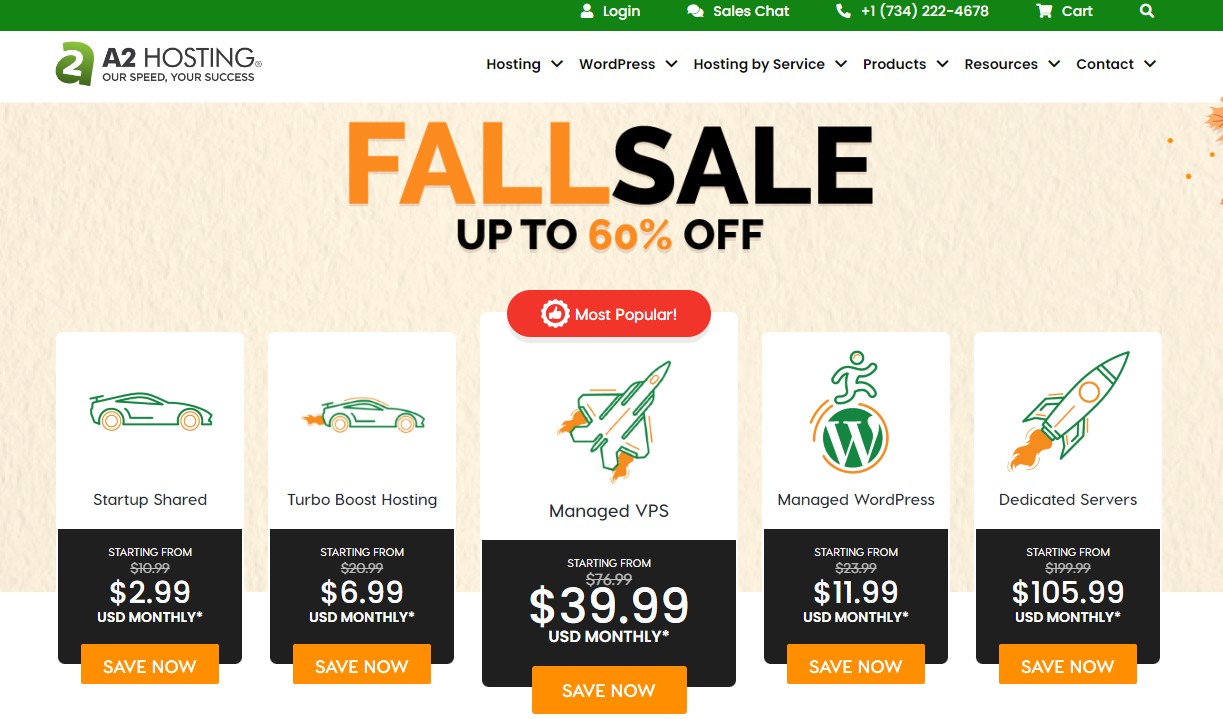Expand the Contact menu
Image resolution: width=1223 pixels, height=719 pixels.
[1116, 64]
